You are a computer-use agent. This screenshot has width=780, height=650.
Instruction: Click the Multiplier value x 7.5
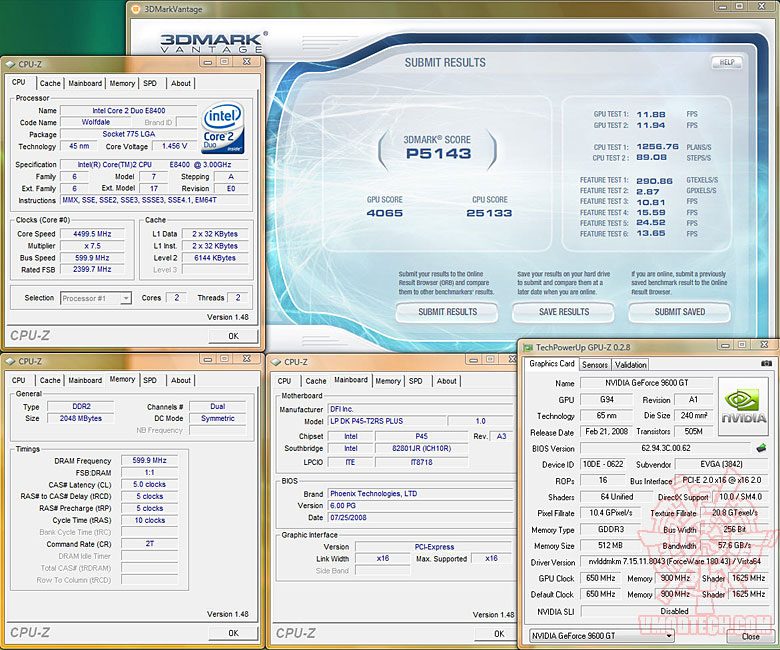pos(92,246)
